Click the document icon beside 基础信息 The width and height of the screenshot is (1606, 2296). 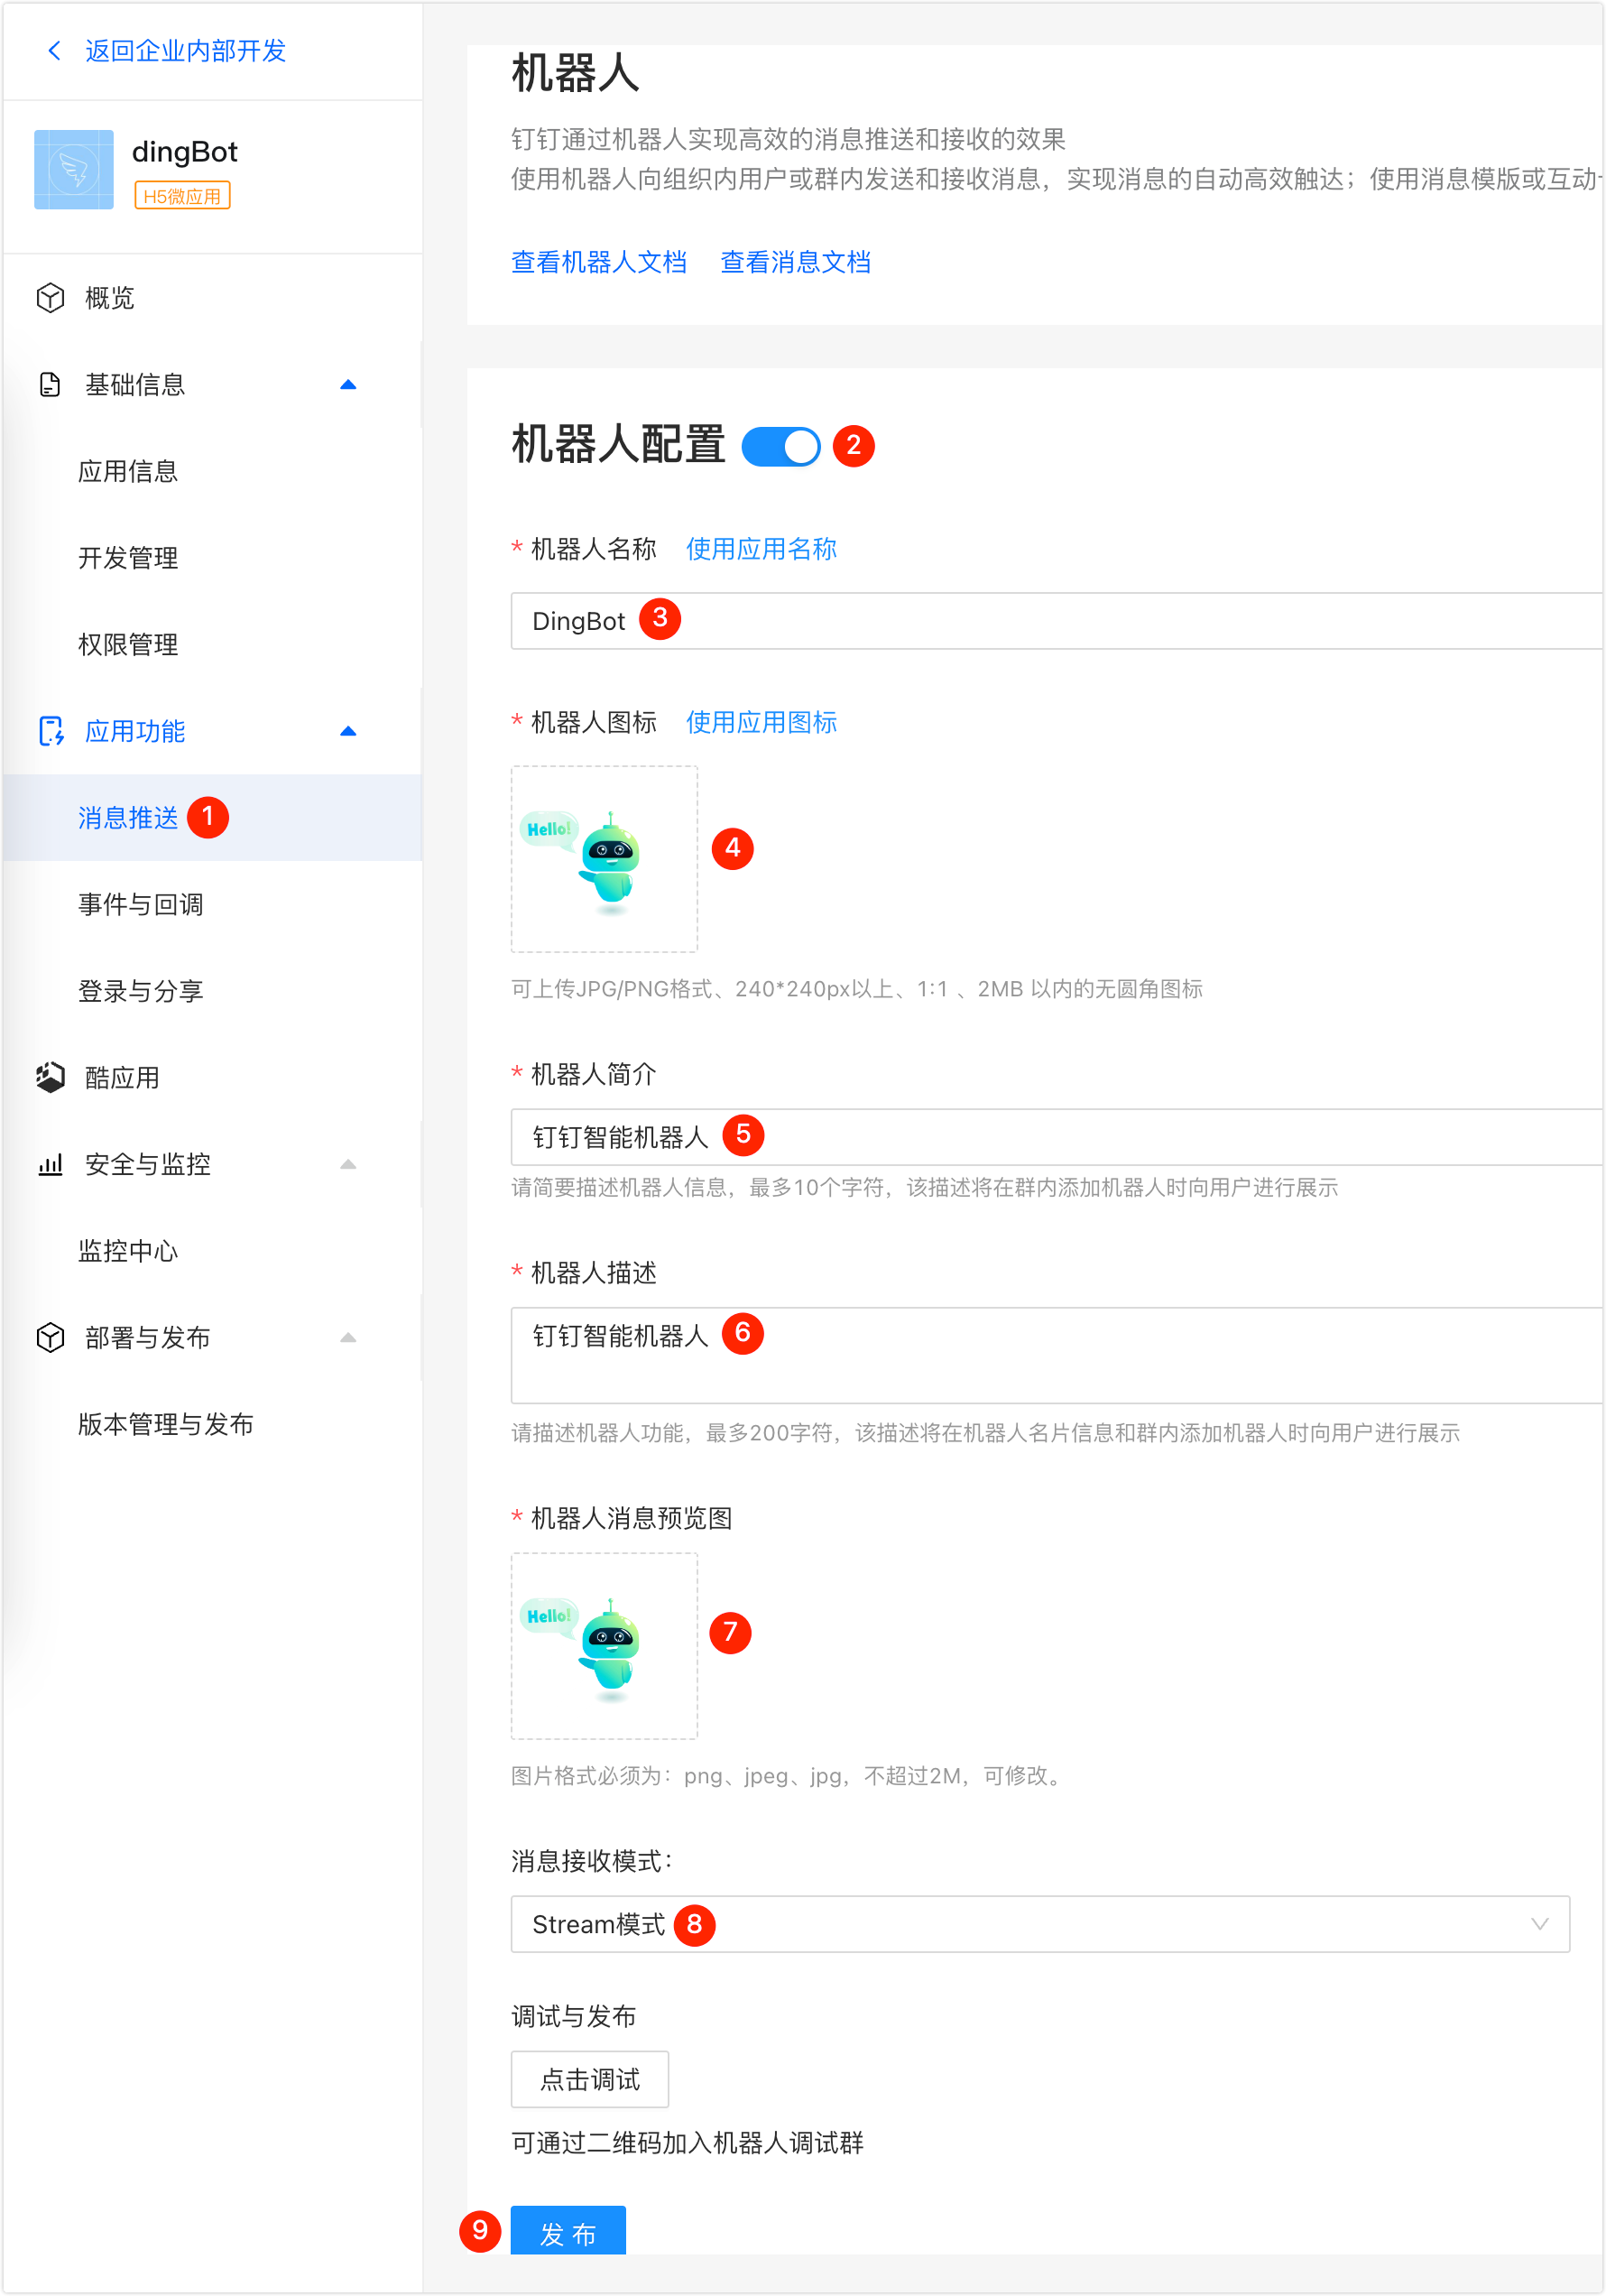50,385
